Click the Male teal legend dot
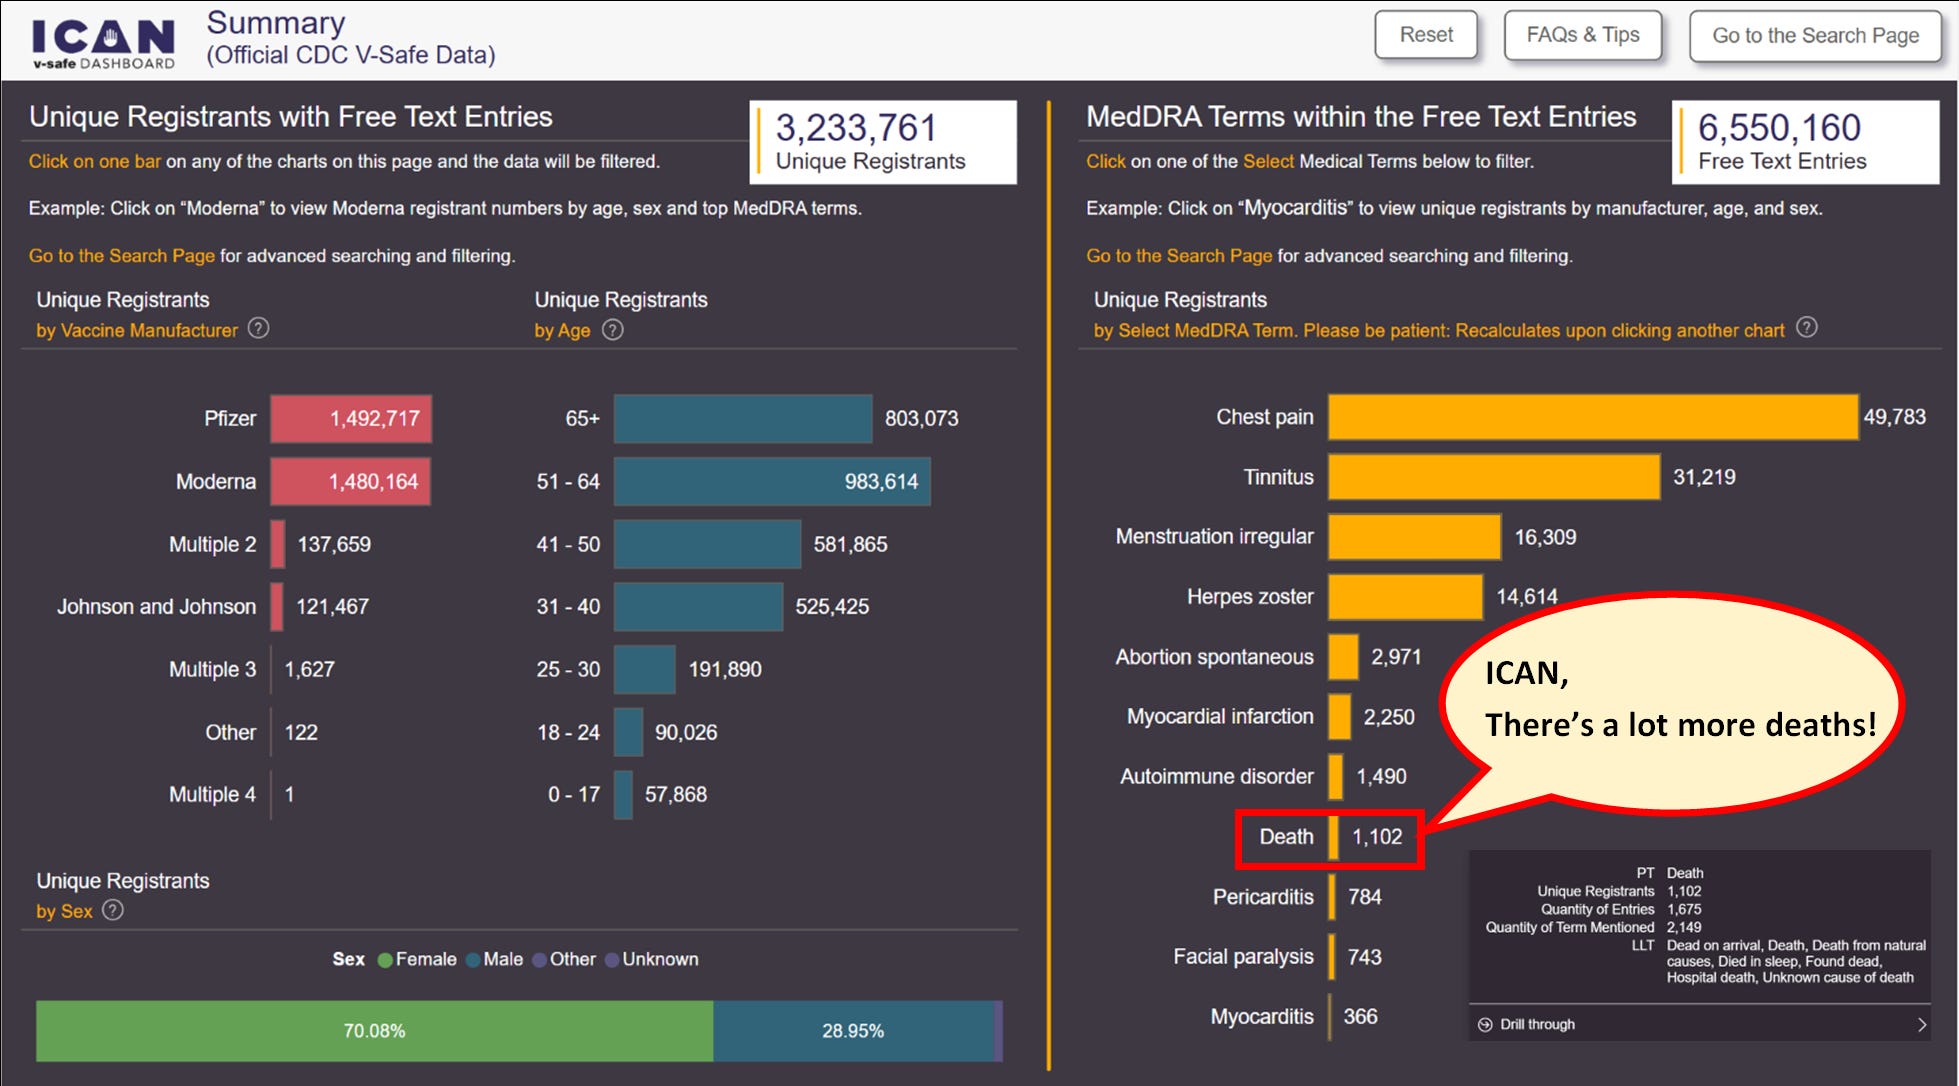1959x1086 pixels. [473, 960]
